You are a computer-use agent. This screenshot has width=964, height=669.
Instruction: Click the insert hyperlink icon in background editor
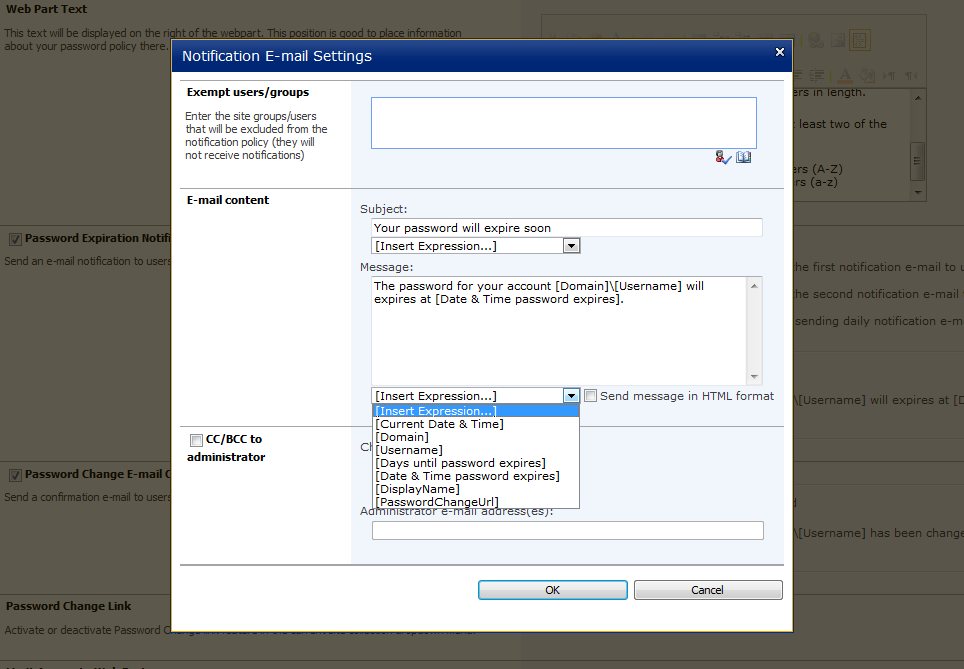click(x=817, y=41)
